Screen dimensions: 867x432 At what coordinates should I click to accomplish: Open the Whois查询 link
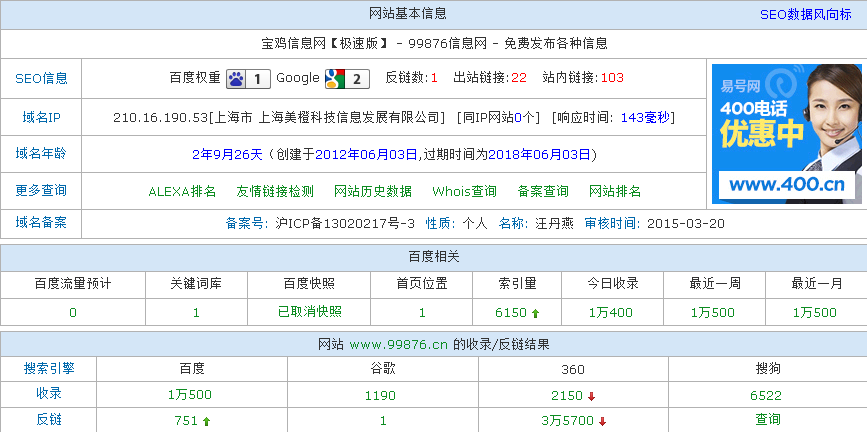(464, 191)
